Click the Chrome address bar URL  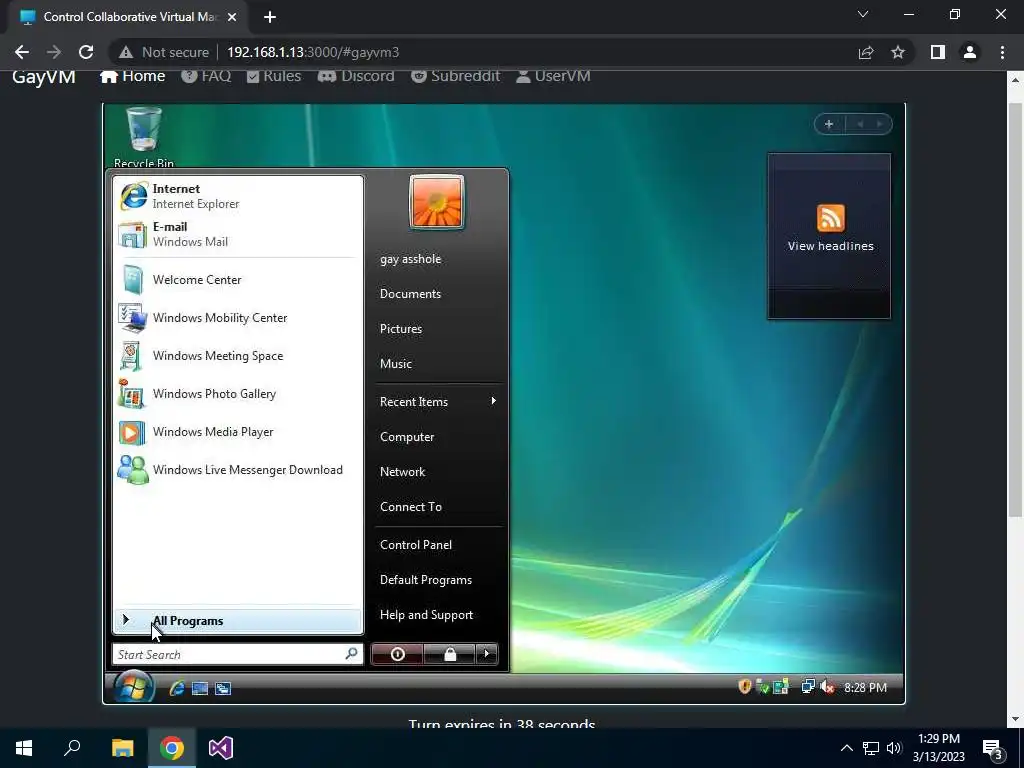click(x=313, y=52)
